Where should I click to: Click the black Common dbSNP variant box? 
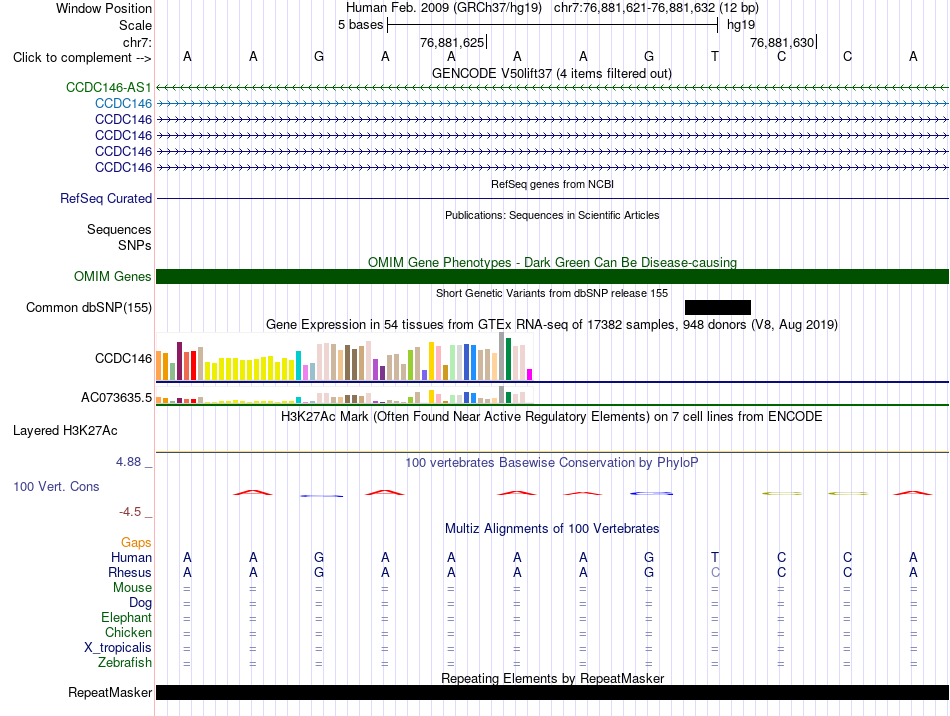[718, 307]
